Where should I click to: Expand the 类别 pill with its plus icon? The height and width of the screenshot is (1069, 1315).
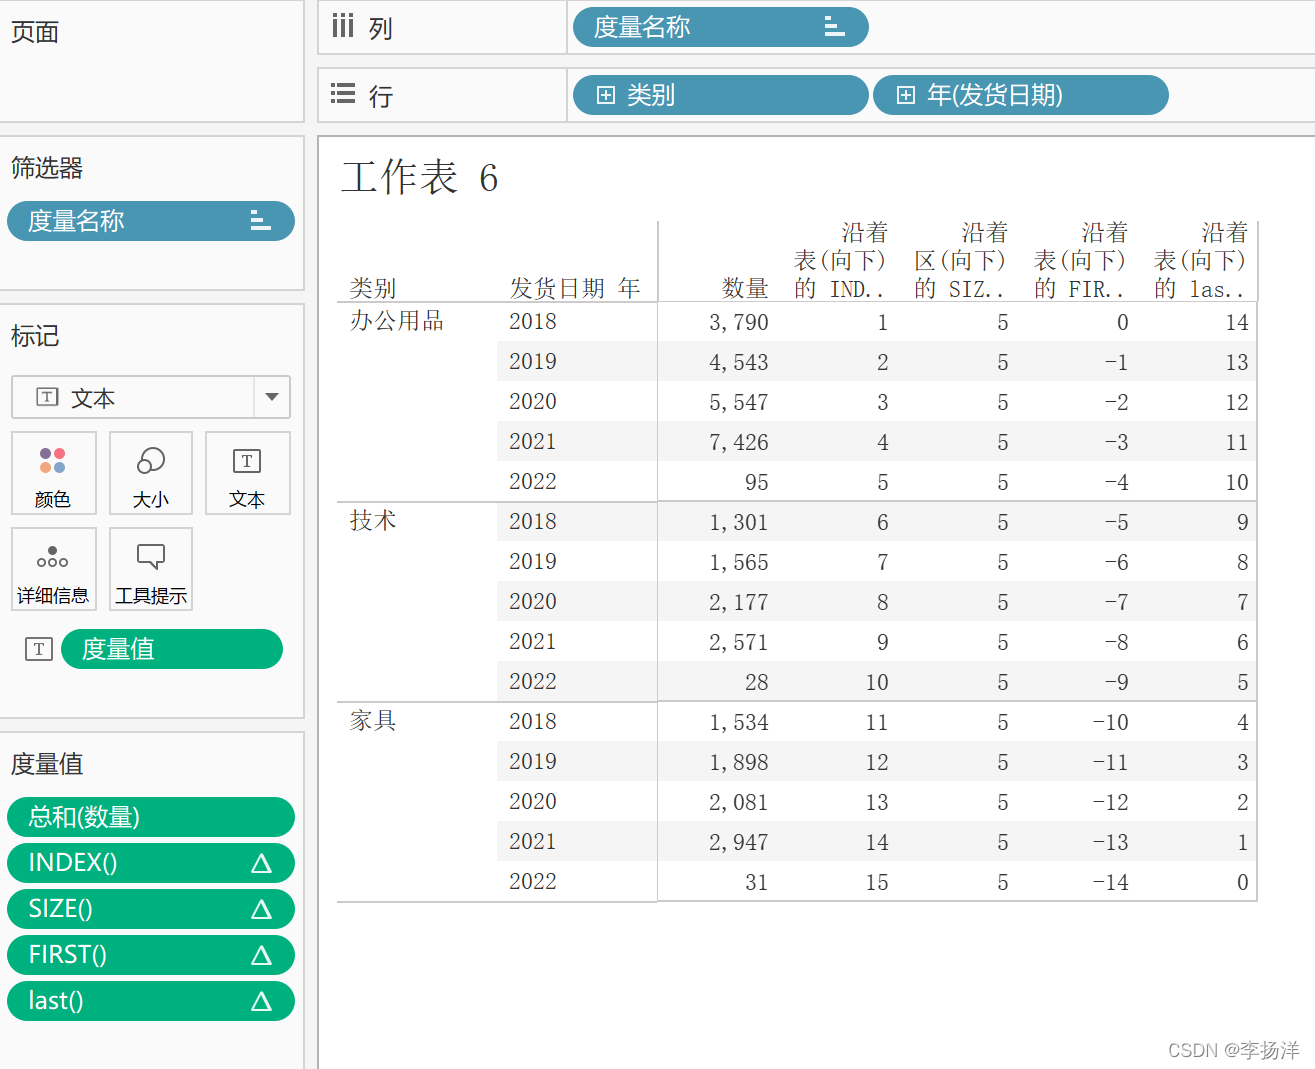(x=605, y=95)
